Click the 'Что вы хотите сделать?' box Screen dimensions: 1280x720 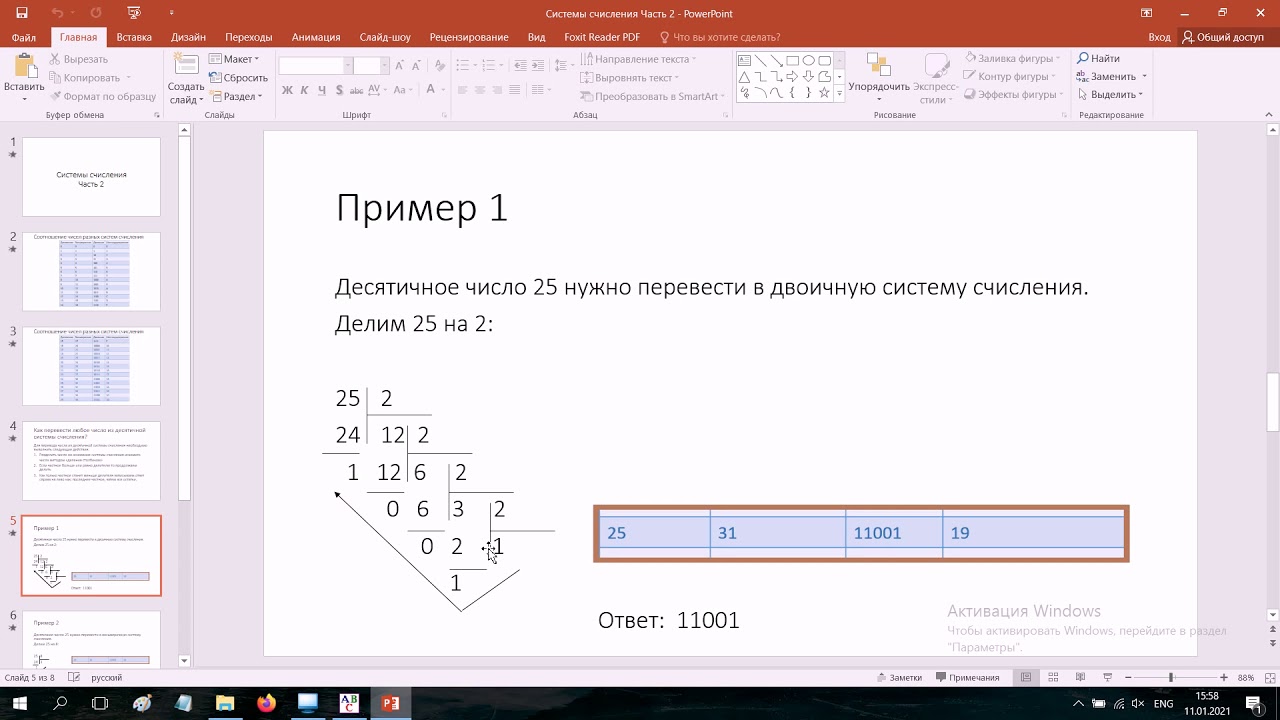tap(721, 37)
